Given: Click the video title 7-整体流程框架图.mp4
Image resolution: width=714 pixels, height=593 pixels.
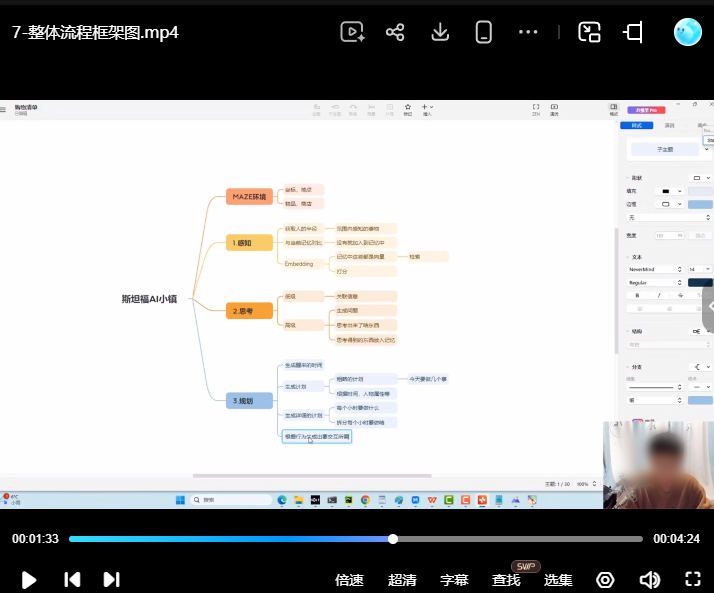Looking at the screenshot, I should 95,32.
